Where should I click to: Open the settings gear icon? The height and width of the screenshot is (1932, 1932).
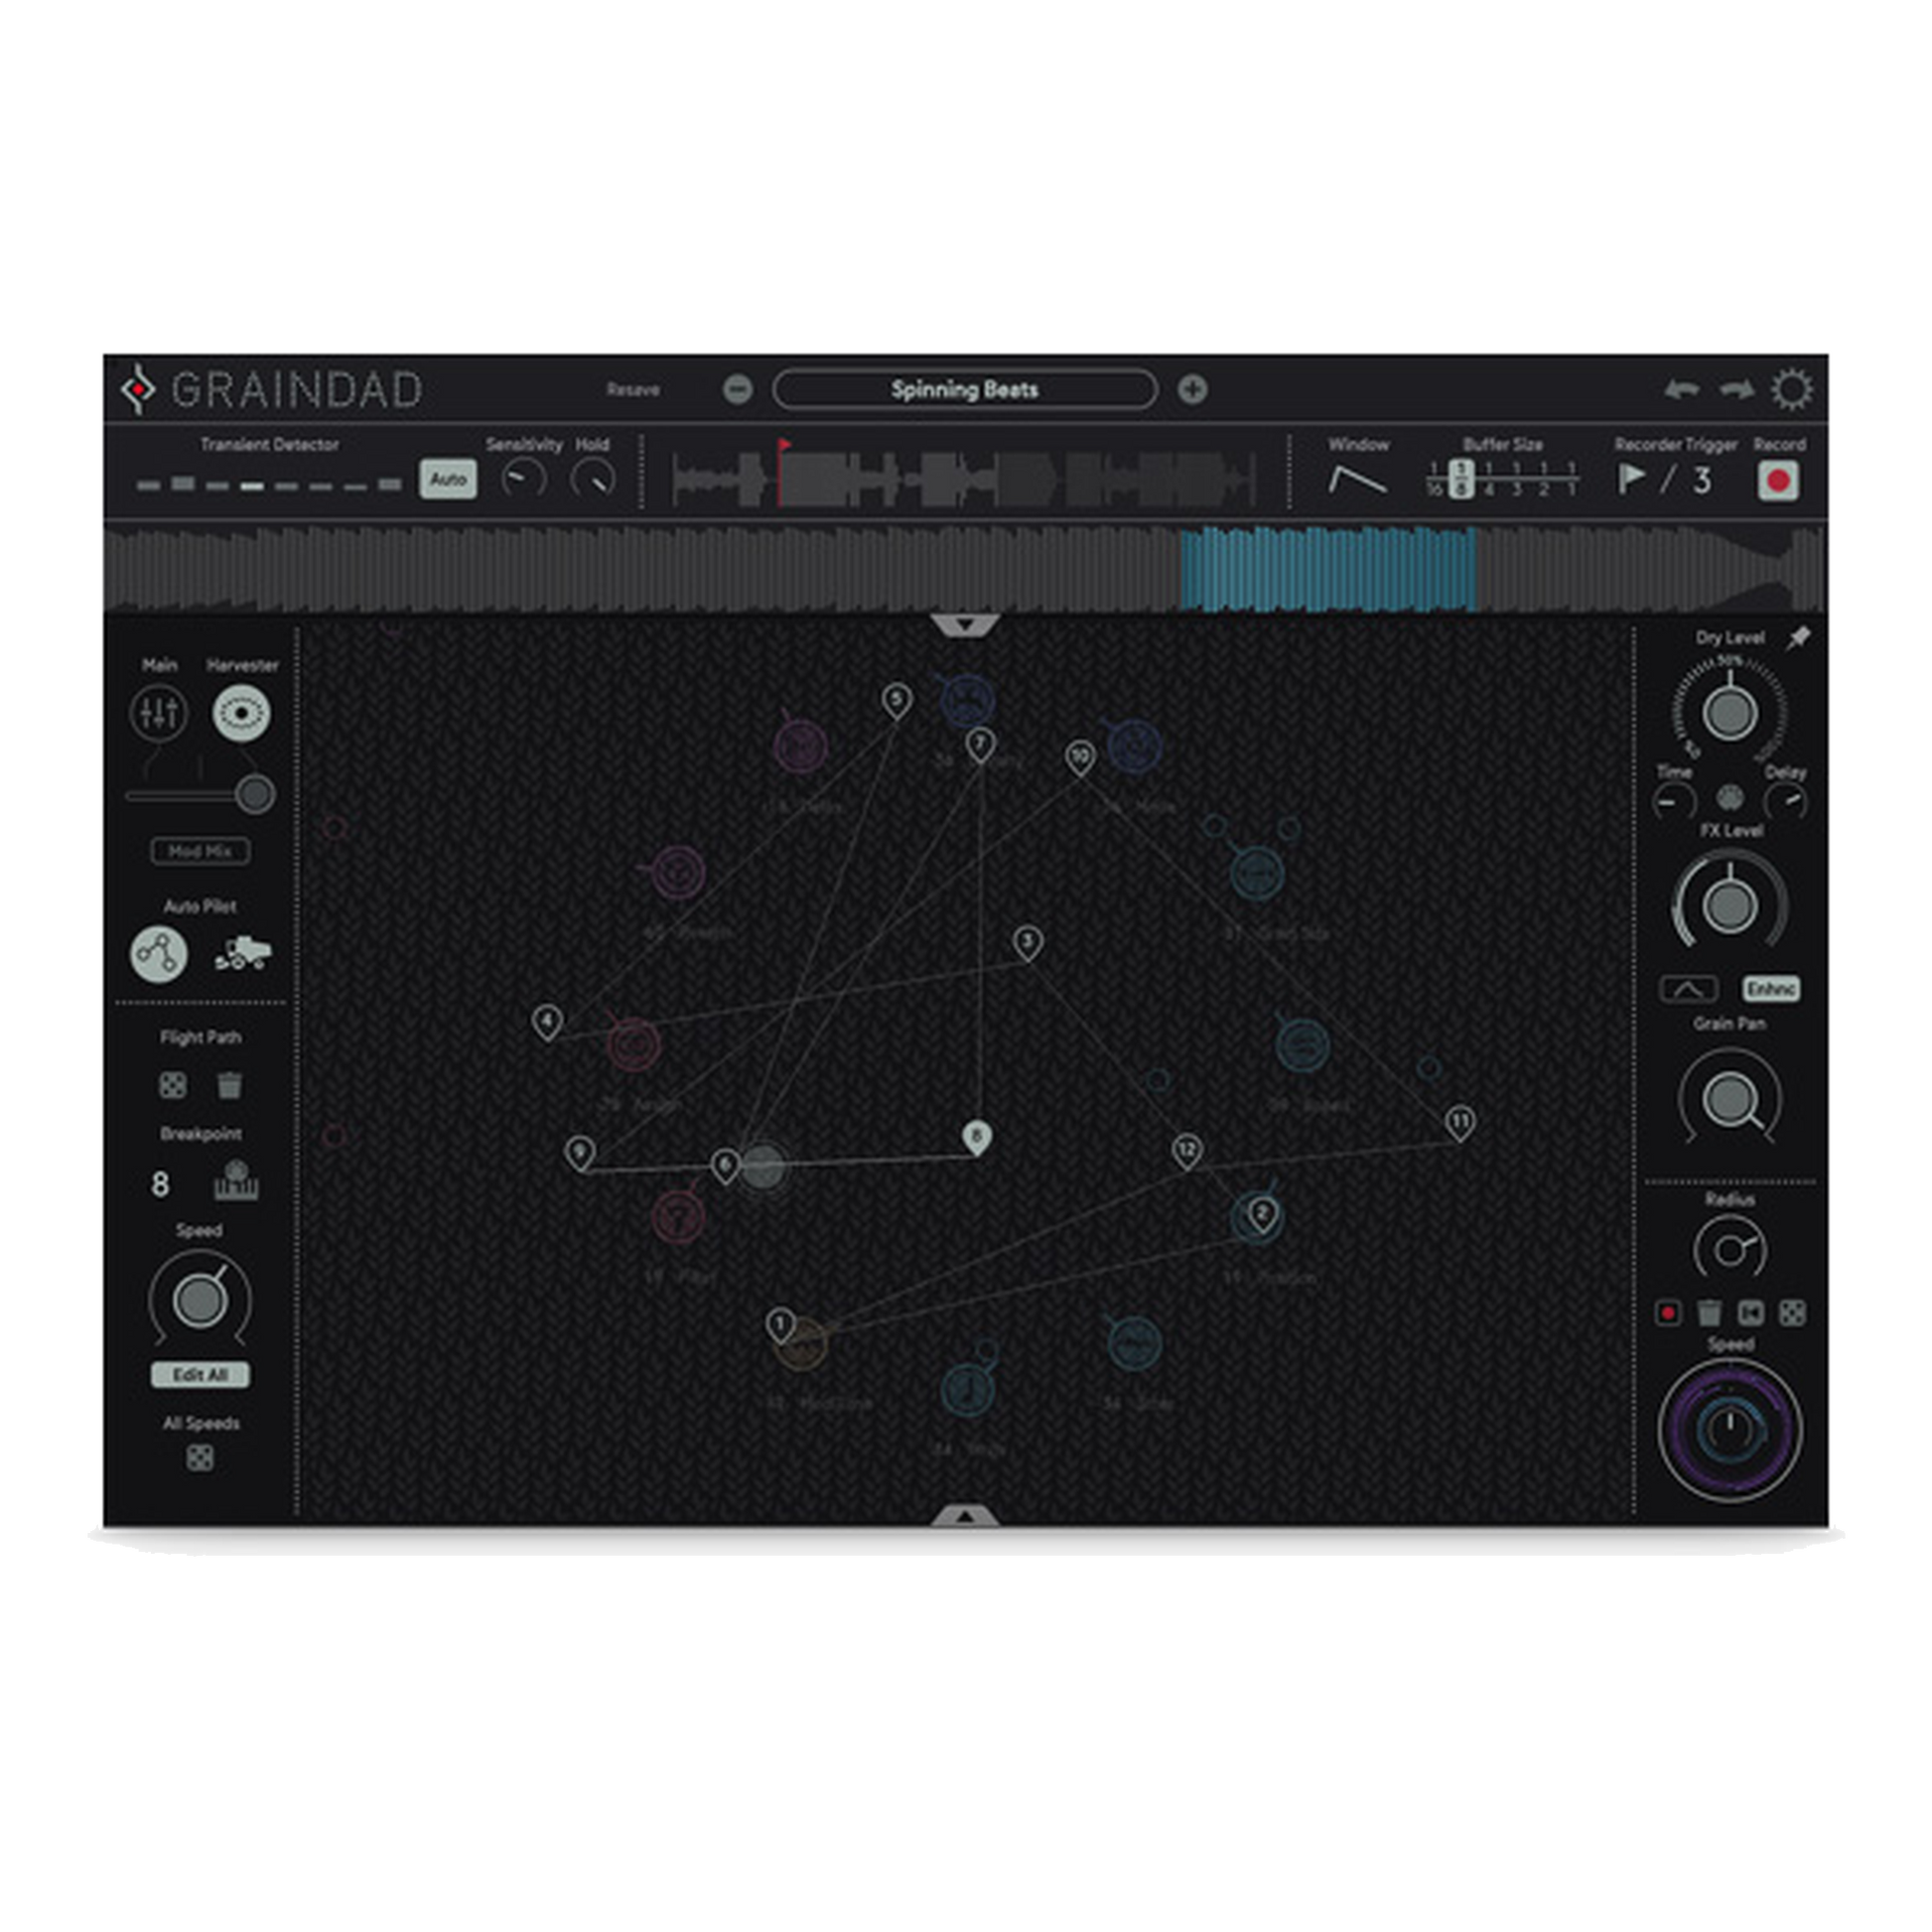[1791, 390]
